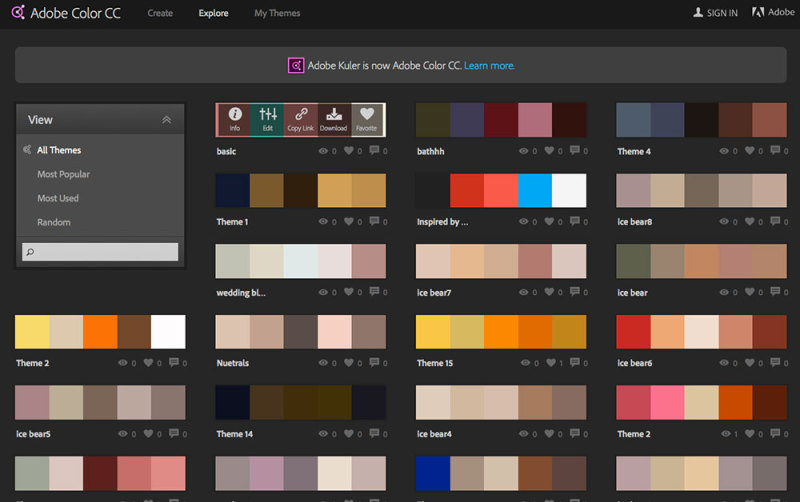Click the Color CC icon in banner

click(x=296, y=65)
